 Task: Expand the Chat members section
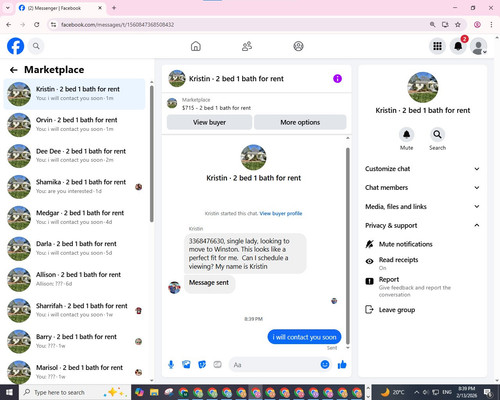pos(423,187)
